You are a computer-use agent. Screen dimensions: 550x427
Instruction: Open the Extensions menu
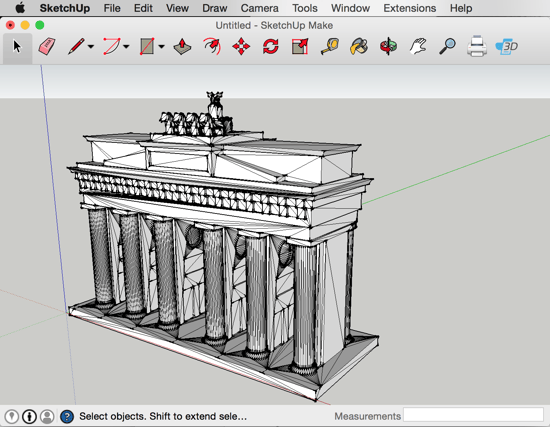click(x=410, y=8)
